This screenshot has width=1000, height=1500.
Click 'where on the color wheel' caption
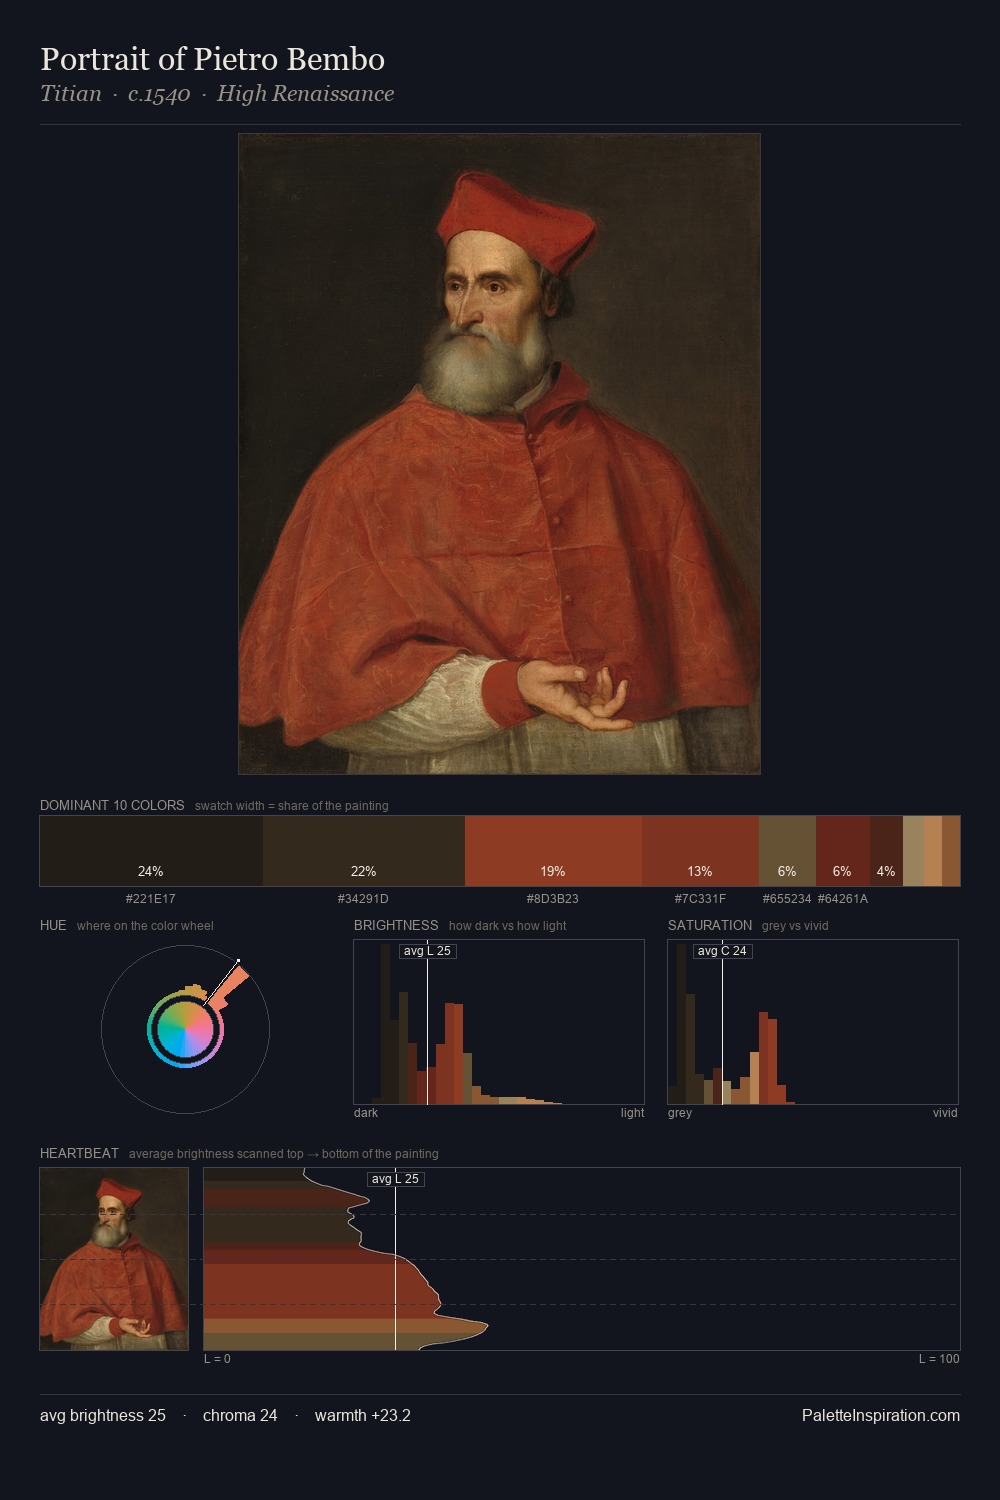[x=145, y=926]
